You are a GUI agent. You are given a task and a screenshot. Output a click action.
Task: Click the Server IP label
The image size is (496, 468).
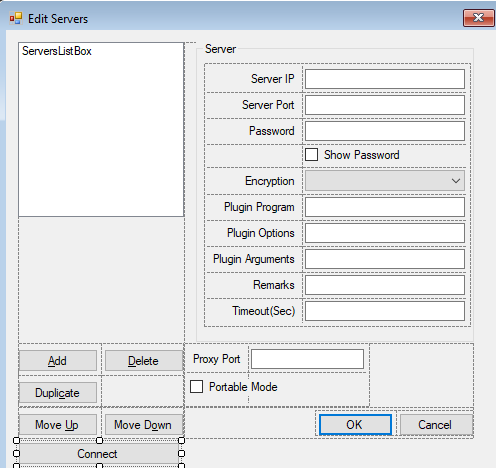[x=273, y=79]
